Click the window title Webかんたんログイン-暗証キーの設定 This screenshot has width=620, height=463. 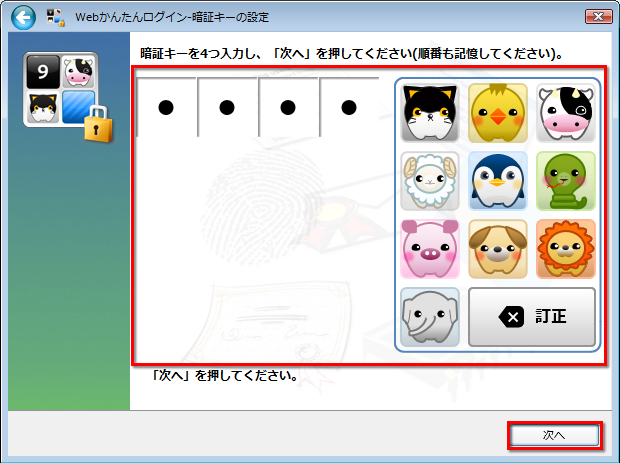(x=172, y=17)
